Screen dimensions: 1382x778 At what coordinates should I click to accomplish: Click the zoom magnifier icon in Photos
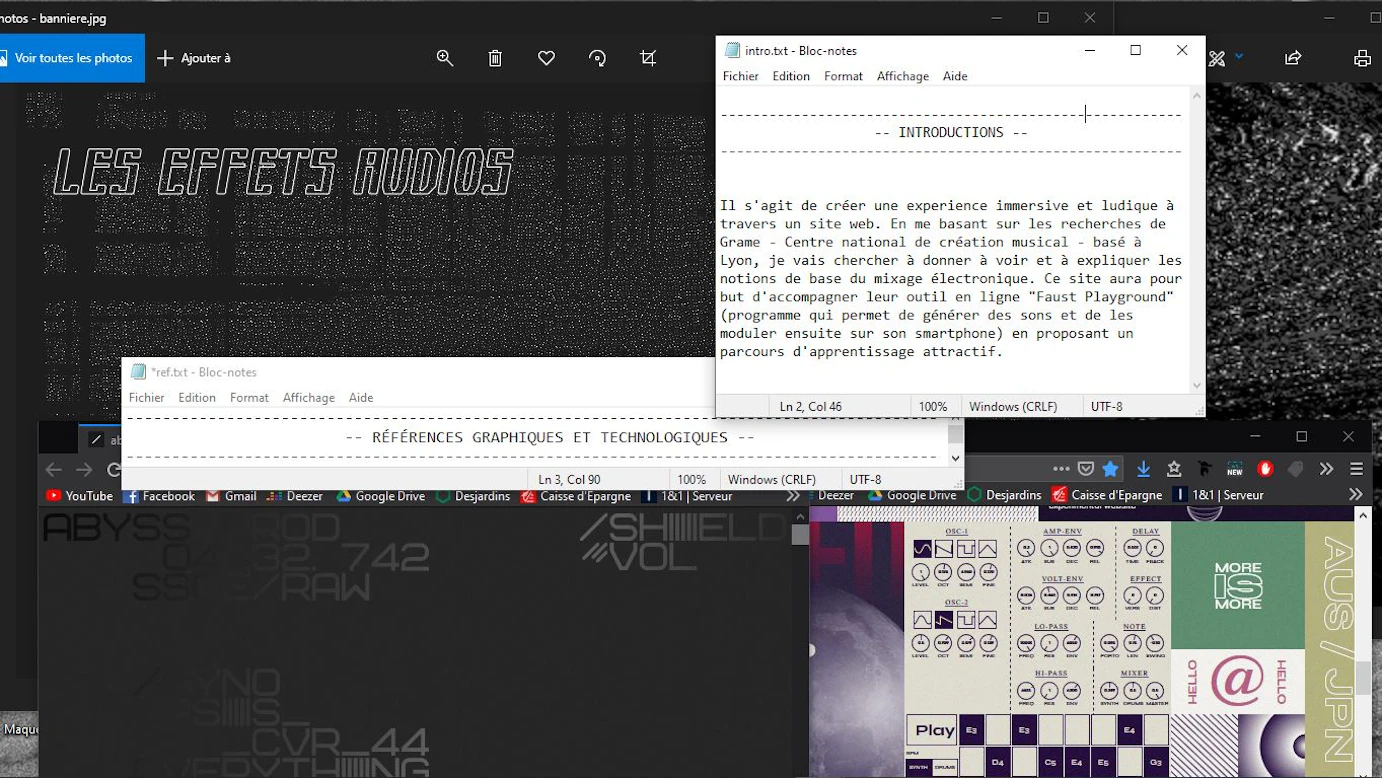tap(445, 58)
